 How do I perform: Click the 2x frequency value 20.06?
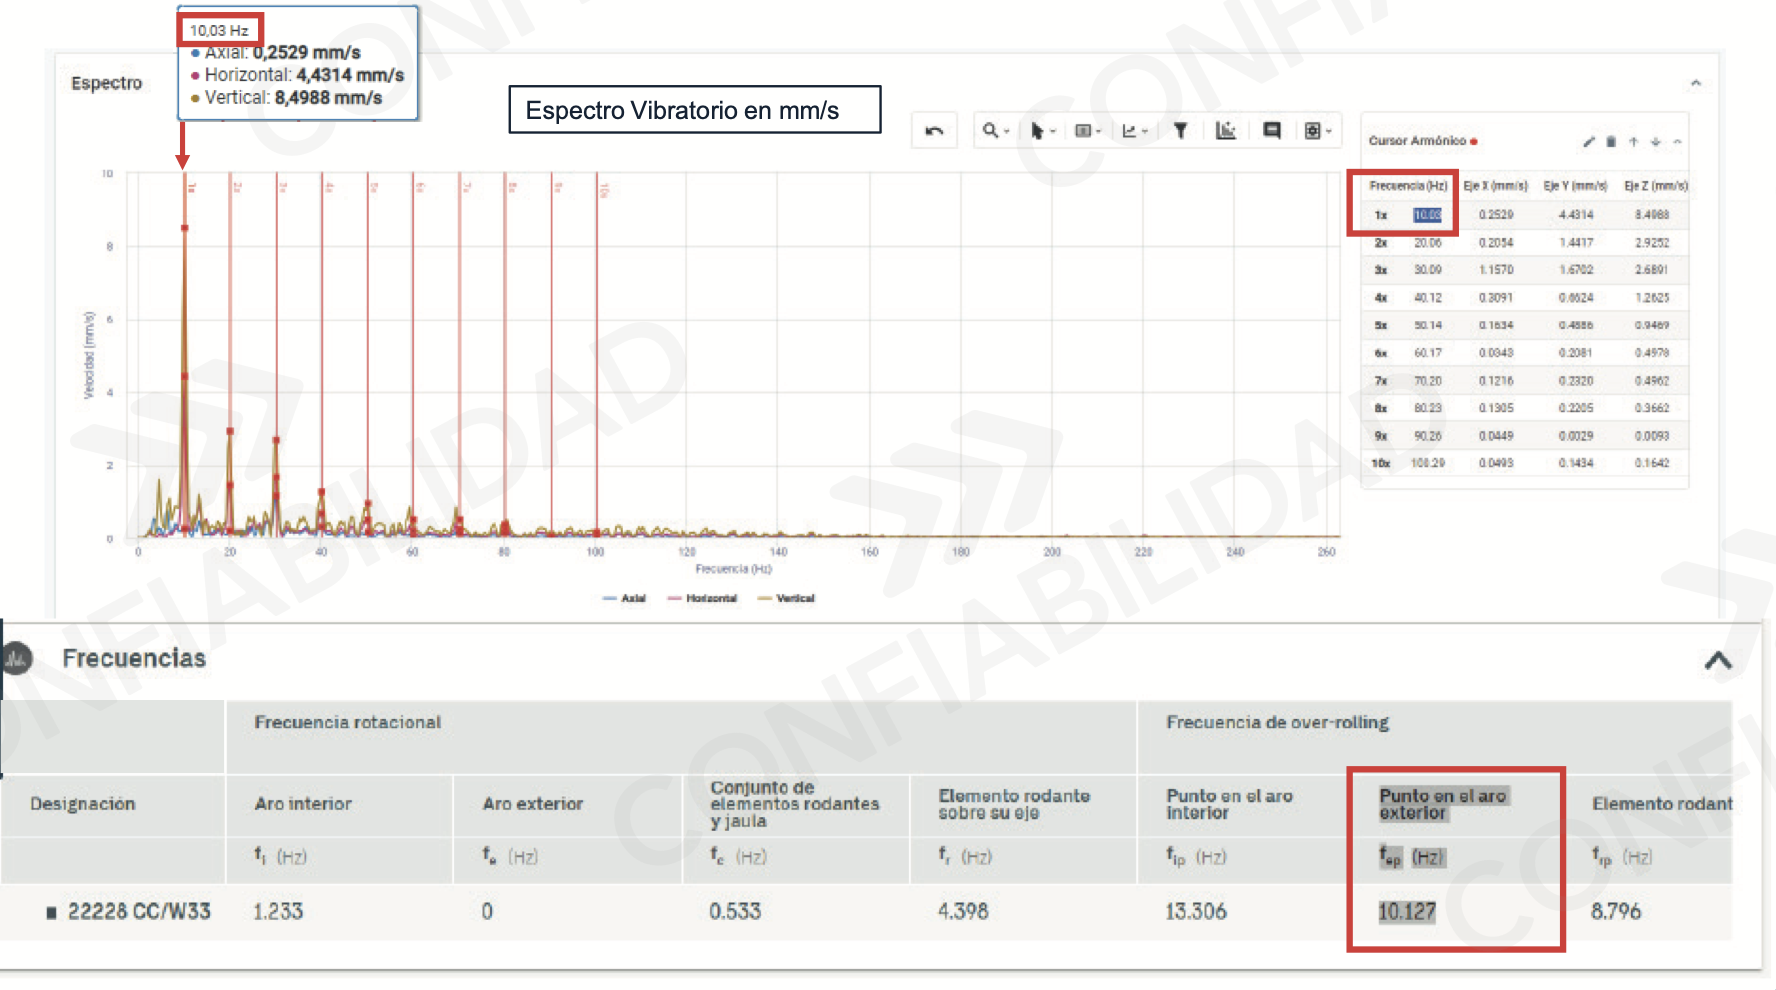(1427, 243)
